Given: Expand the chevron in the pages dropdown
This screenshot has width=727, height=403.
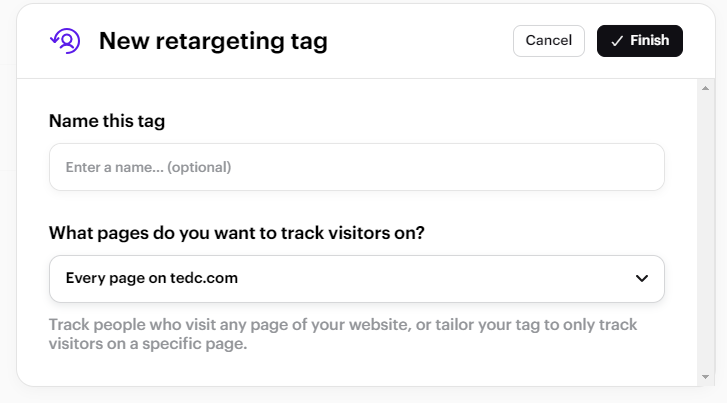Looking at the screenshot, I should pyautogui.click(x=642, y=278).
